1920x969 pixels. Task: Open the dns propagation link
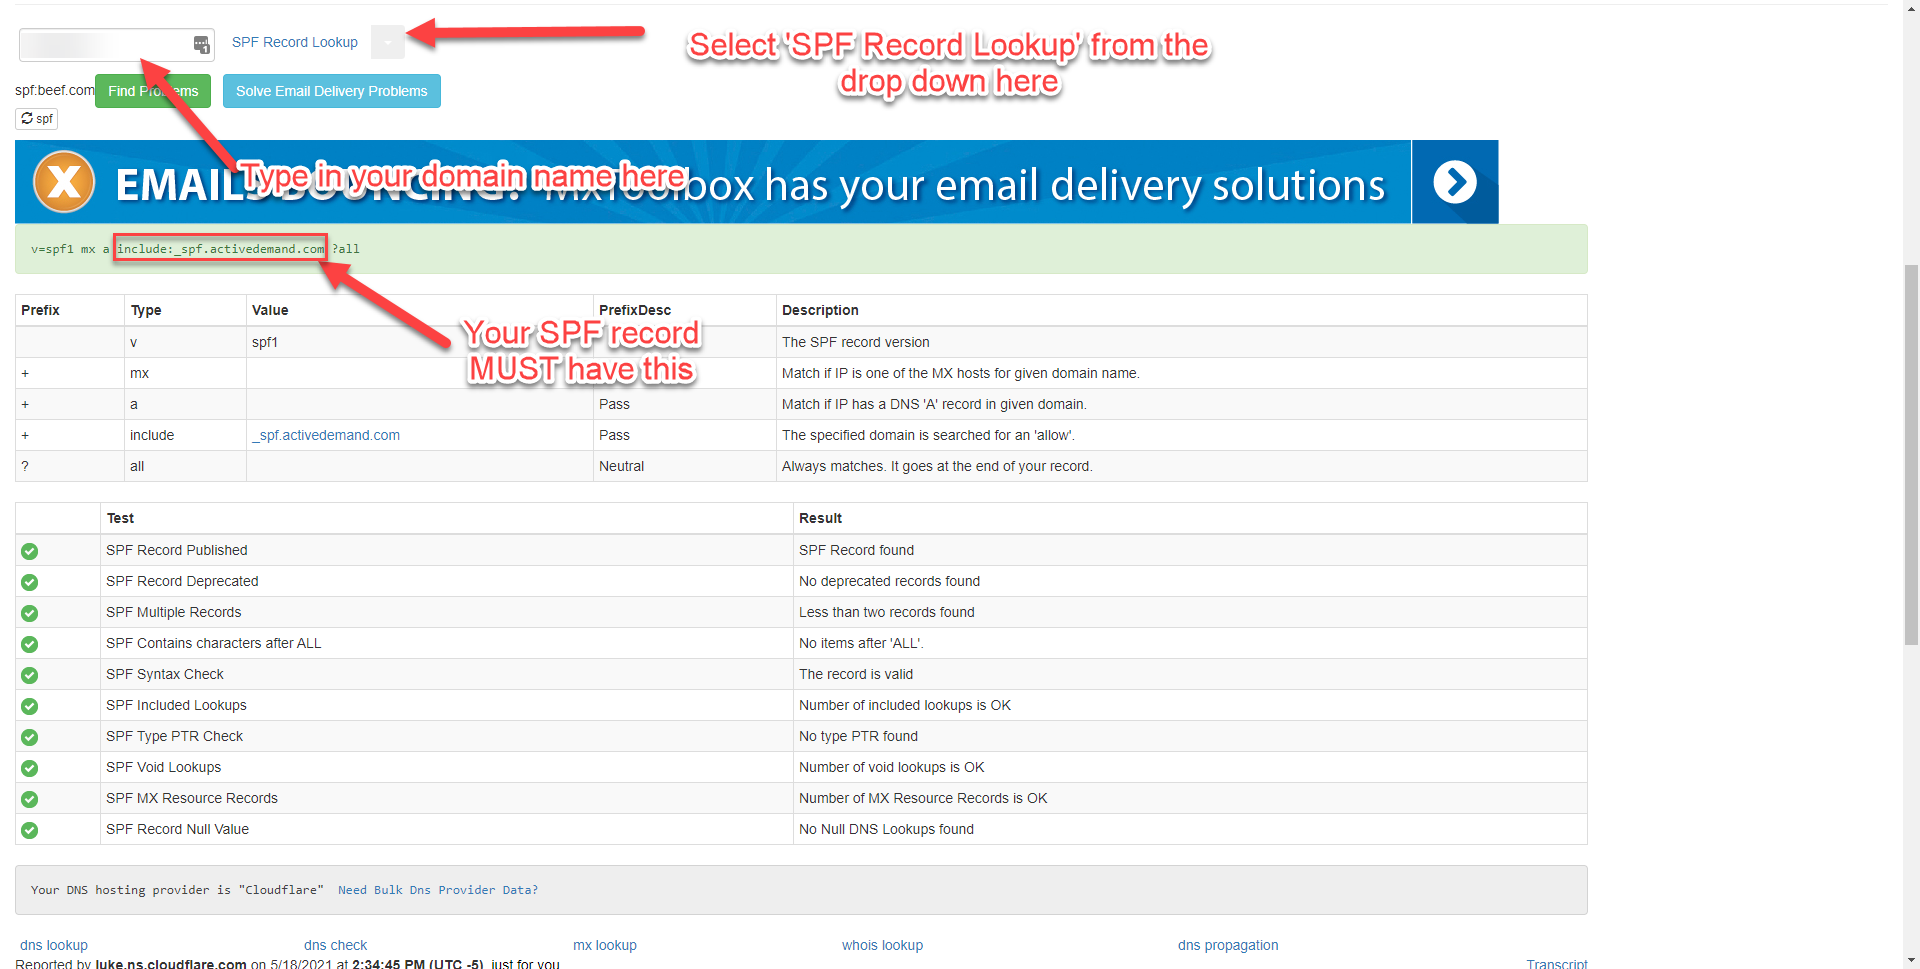click(x=1228, y=945)
